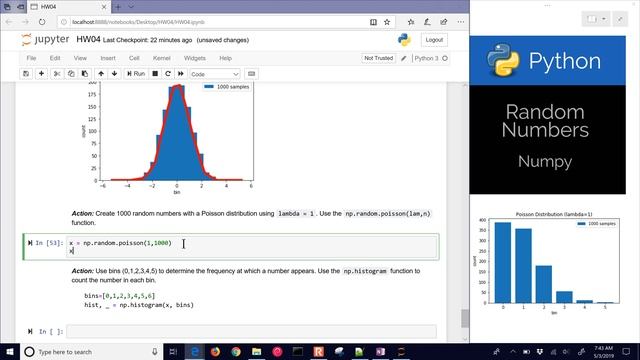Click the taskbar clock showing 7:43 AM
Viewport: 640px width, 360px height.
click(x=604, y=351)
